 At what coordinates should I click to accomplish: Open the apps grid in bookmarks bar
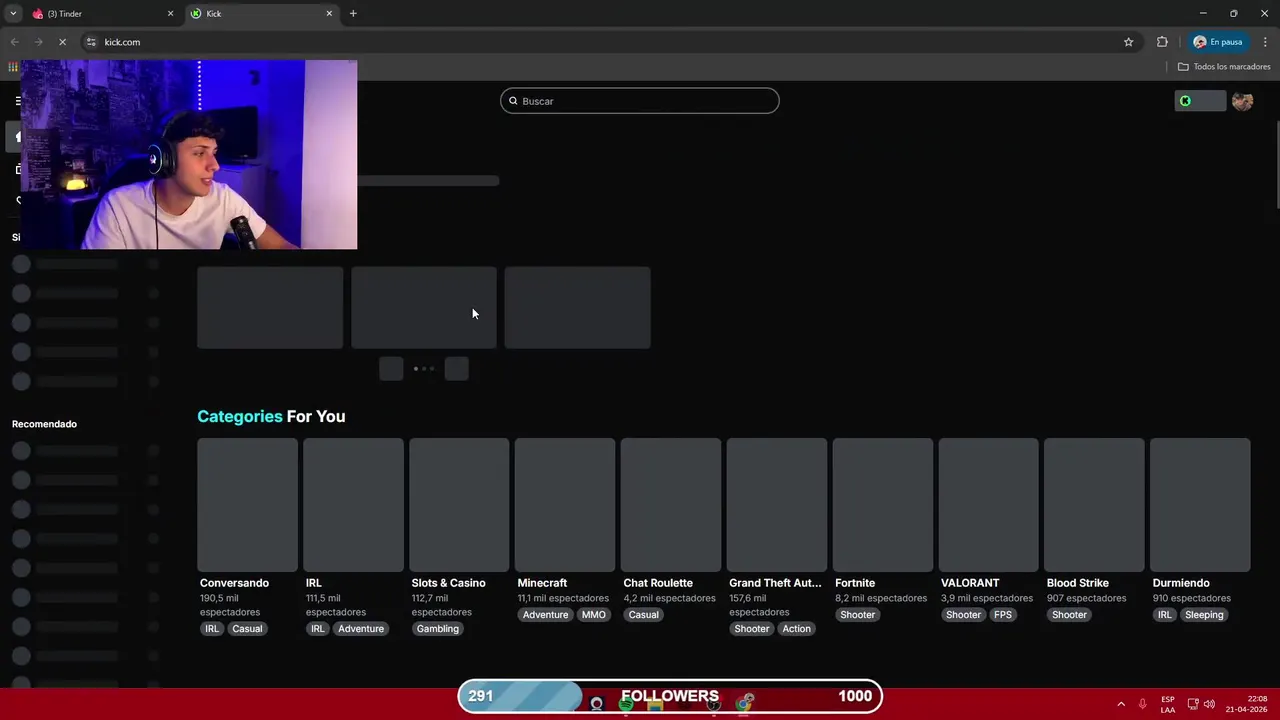(x=12, y=67)
